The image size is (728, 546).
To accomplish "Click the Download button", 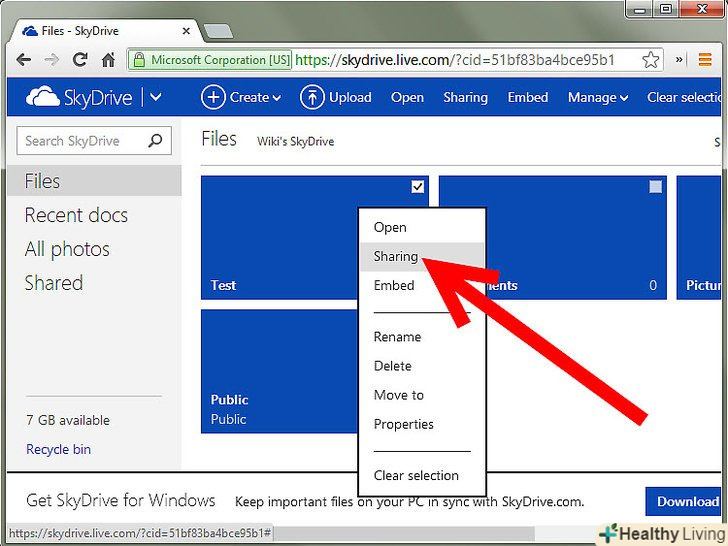I will click(683, 501).
